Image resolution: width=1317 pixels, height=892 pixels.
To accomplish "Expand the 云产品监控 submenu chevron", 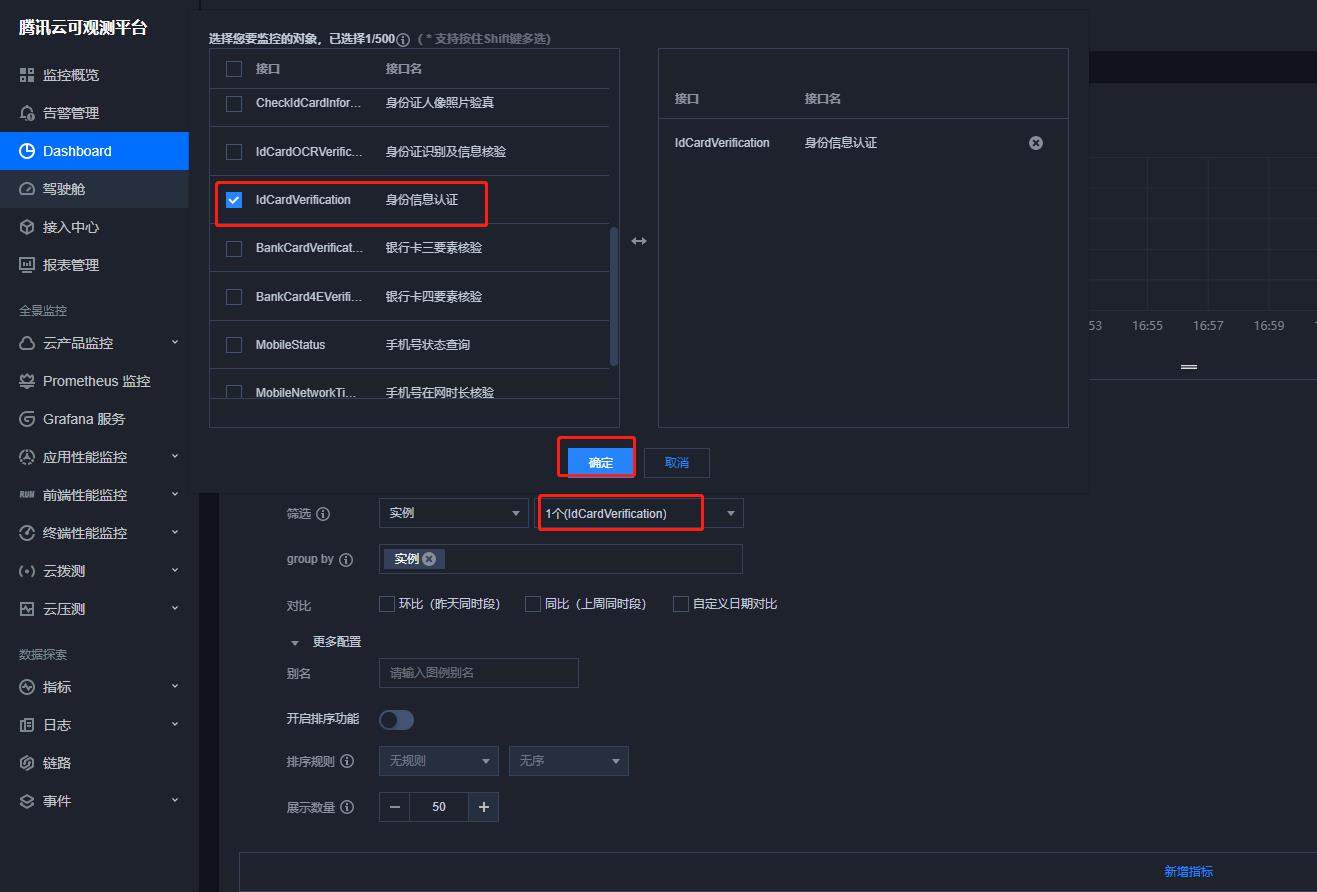I will click(x=175, y=342).
